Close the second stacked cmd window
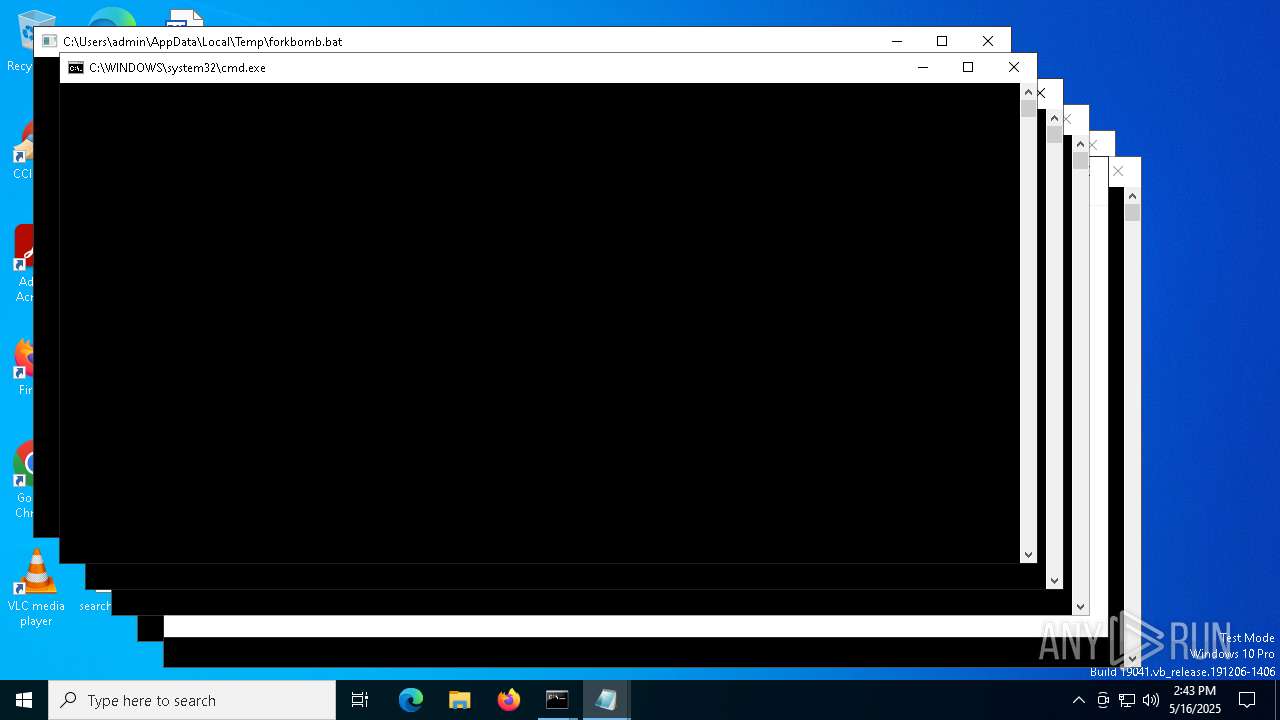Screen dimensions: 1280x720 pos(1042,93)
